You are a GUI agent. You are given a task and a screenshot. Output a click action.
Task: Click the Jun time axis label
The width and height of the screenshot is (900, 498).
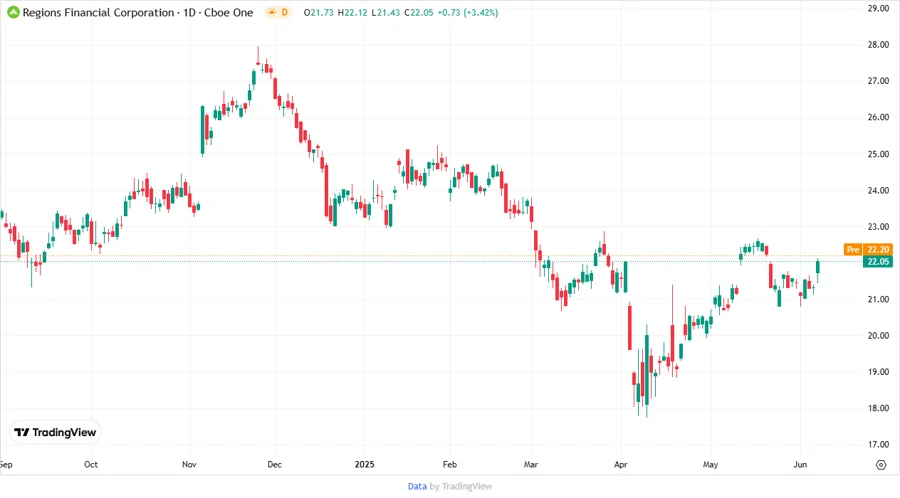pos(800,465)
